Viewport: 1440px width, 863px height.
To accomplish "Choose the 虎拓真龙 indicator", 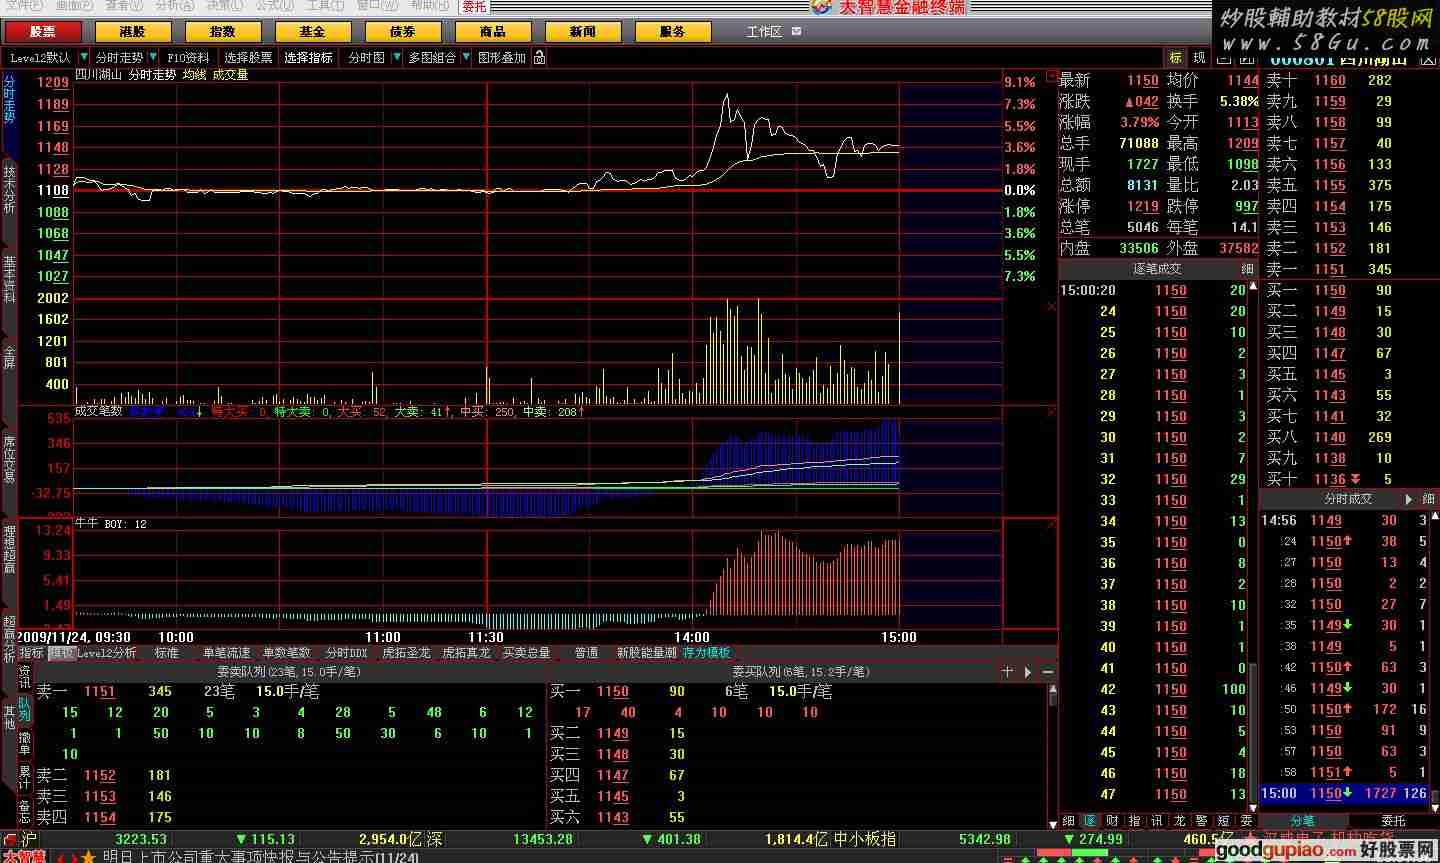I will click(x=466, y=653).
